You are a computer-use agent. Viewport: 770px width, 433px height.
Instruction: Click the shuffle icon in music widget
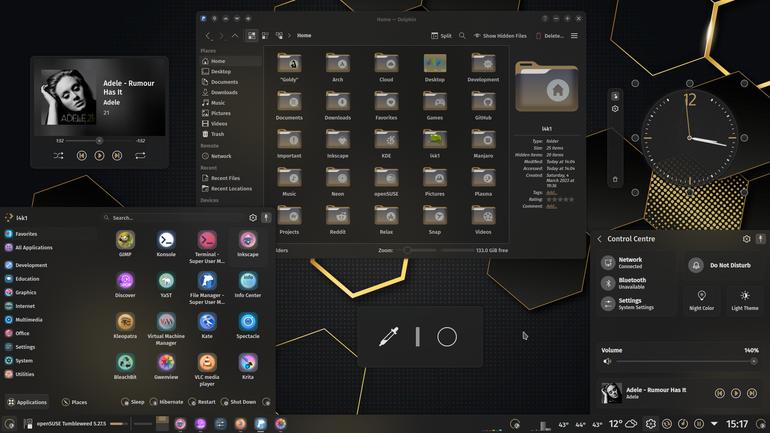pyautogui.click(x=58, y=156)
